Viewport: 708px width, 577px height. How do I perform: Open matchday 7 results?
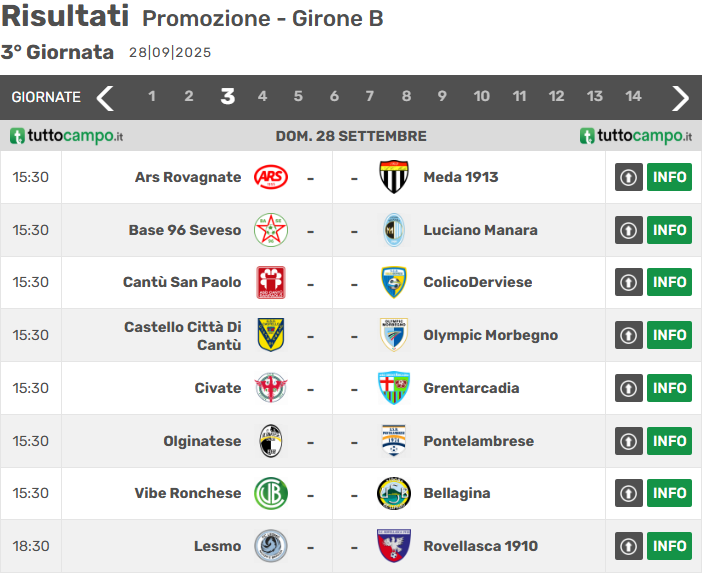click(370, 97)
